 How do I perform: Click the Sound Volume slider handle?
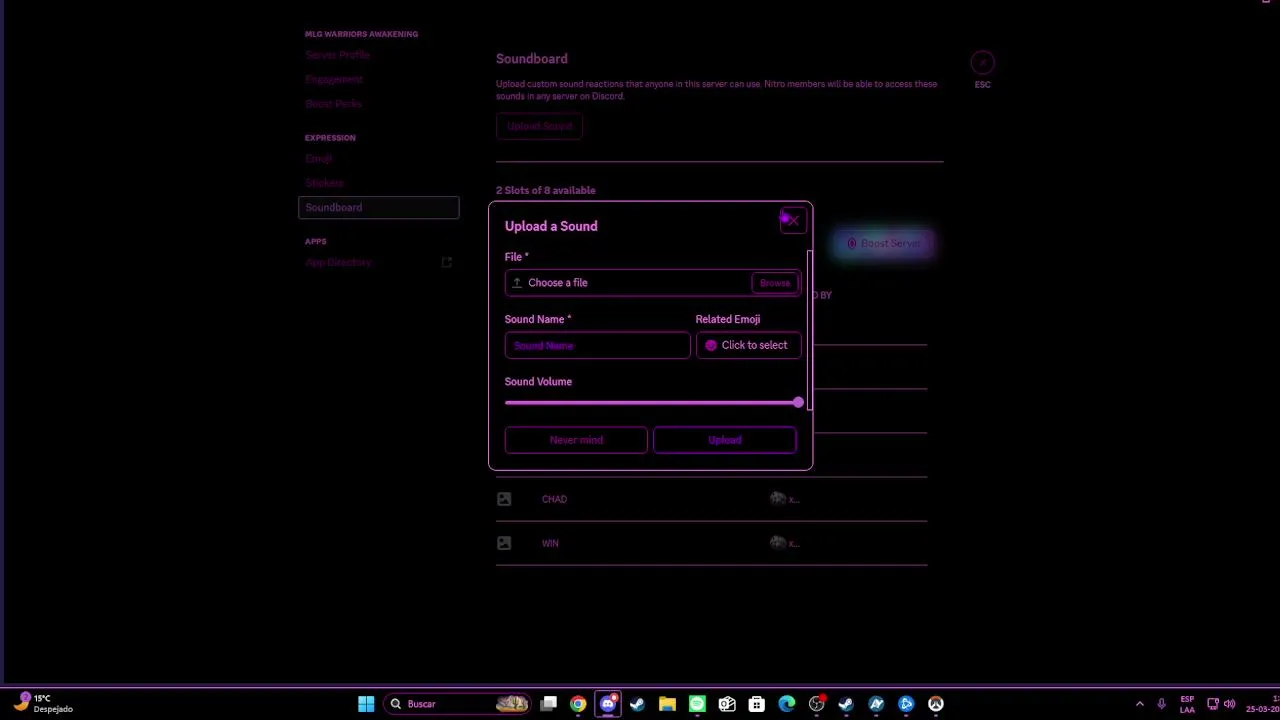click(x=798, y=402)
